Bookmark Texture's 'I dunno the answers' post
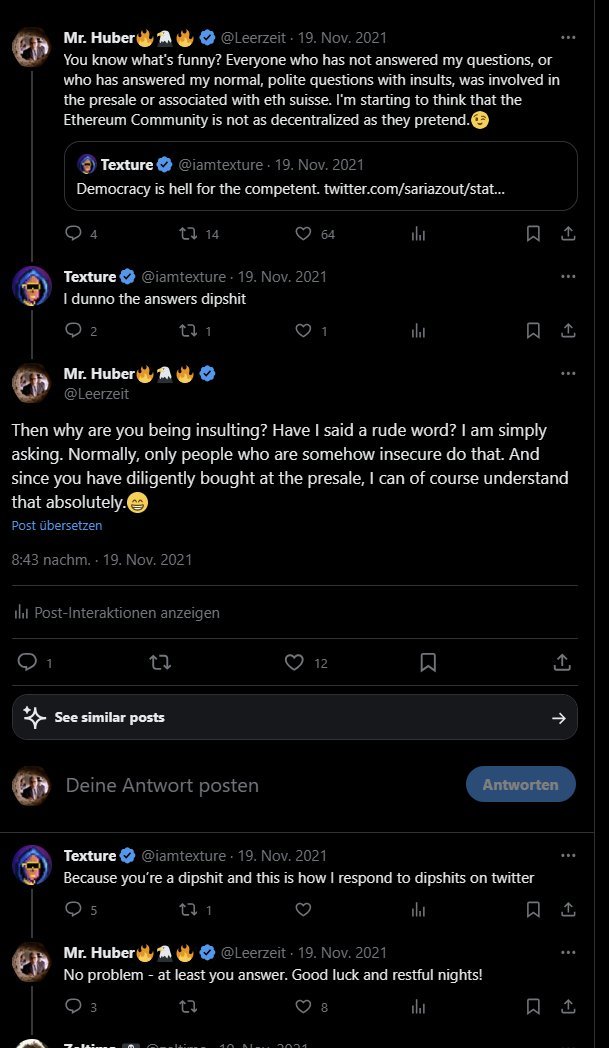609x1048 pixels. (533, 330)
